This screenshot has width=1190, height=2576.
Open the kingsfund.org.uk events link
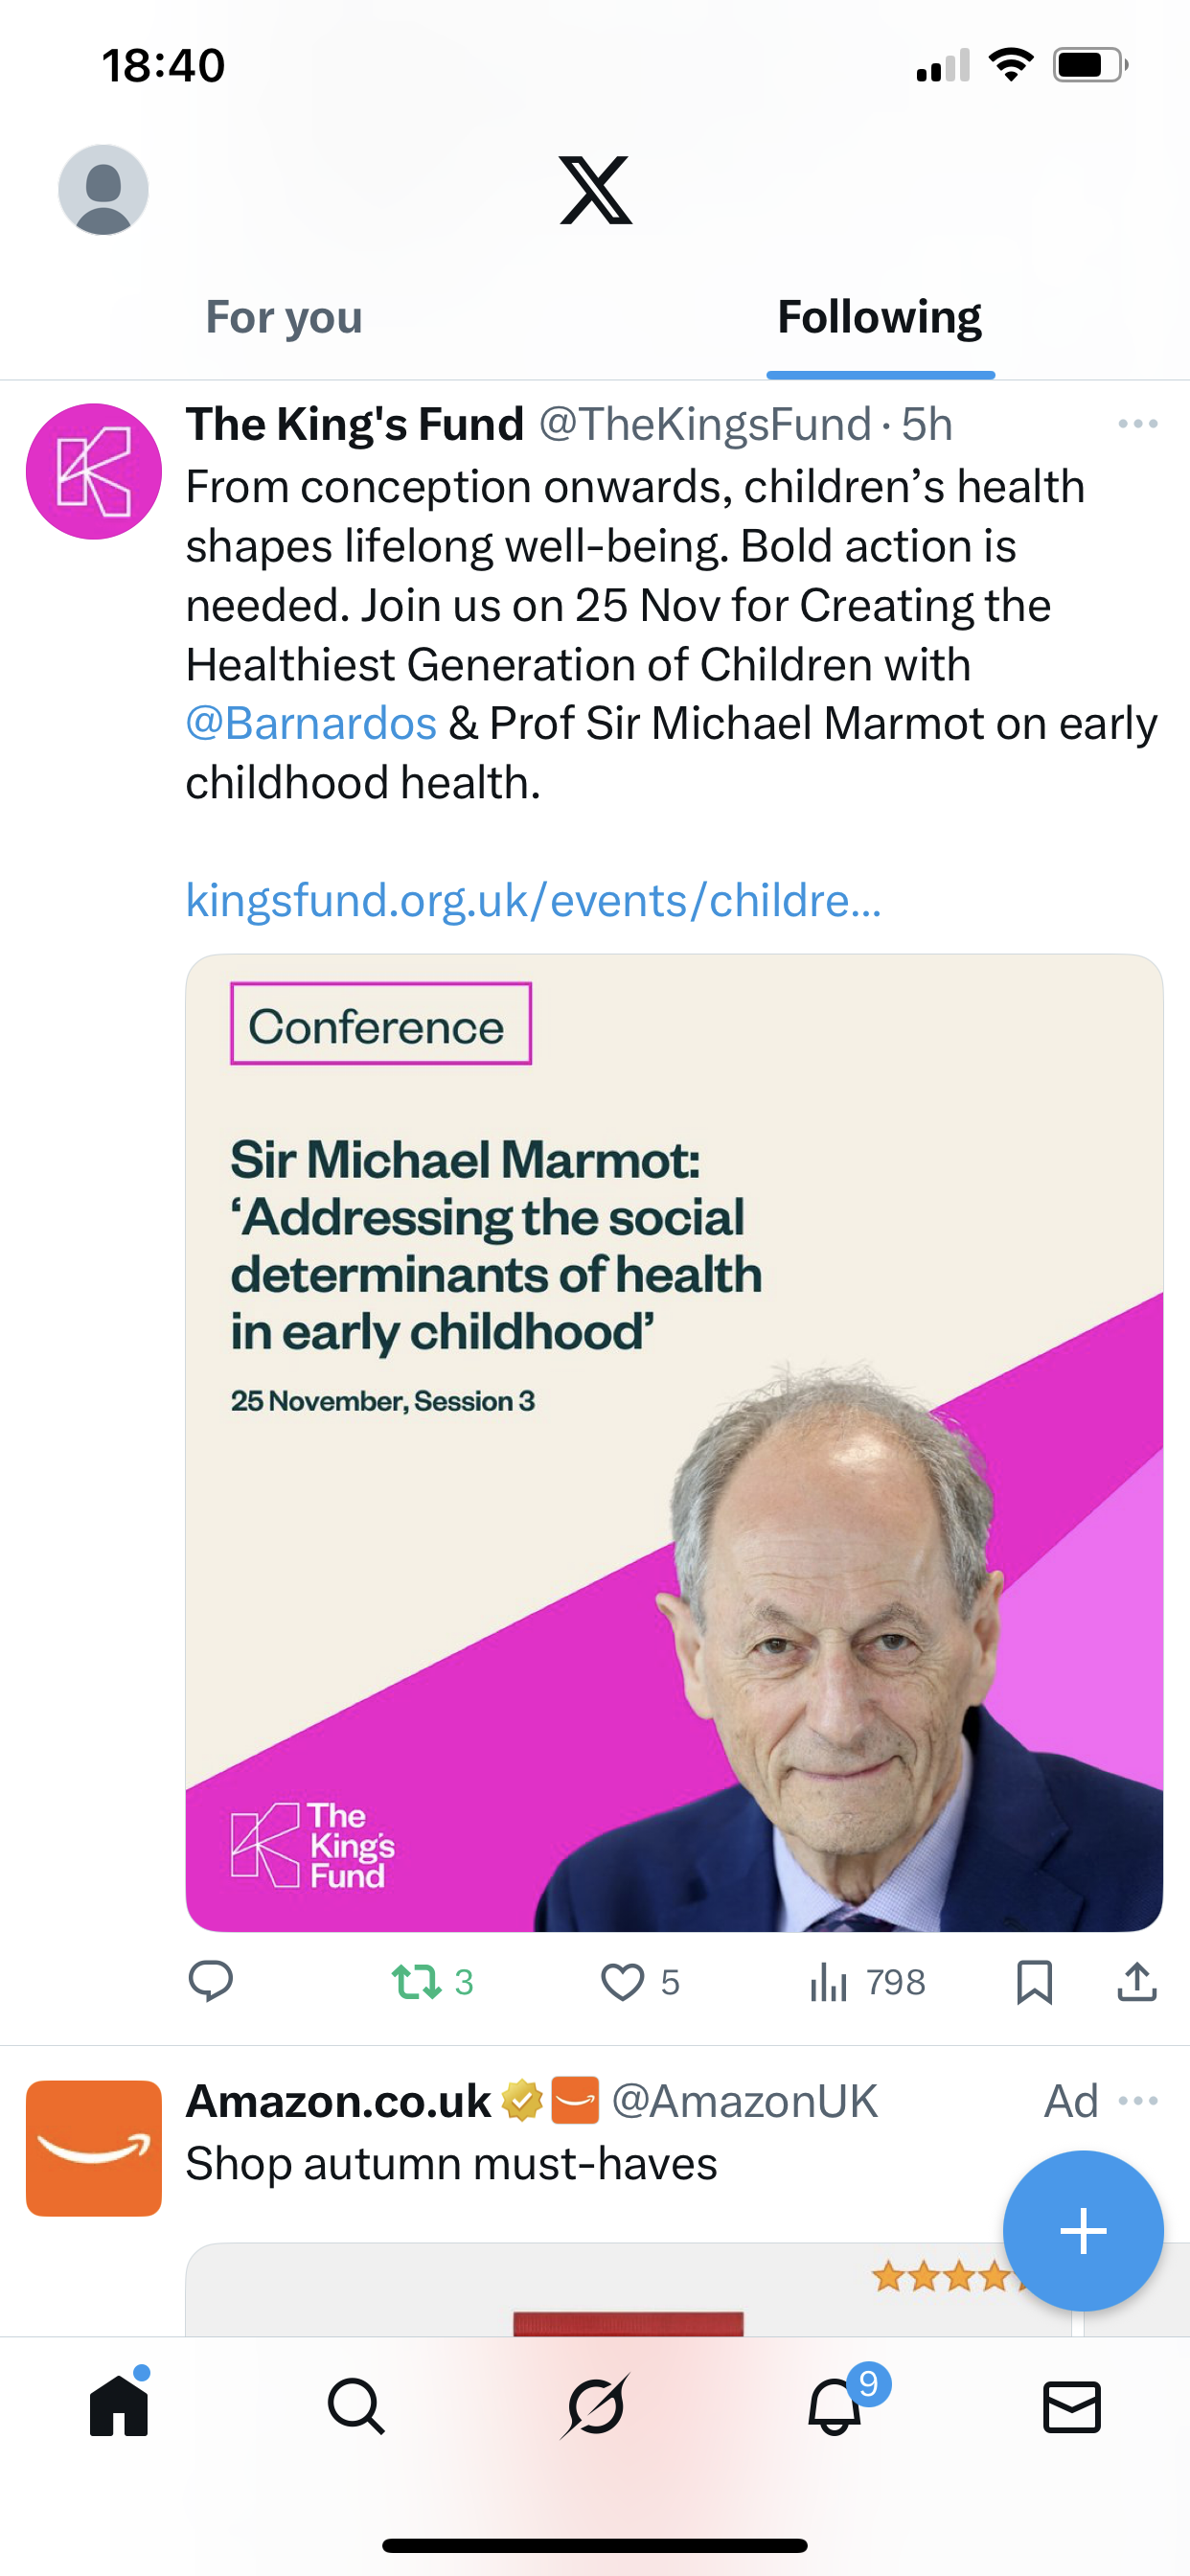point(533,901)
